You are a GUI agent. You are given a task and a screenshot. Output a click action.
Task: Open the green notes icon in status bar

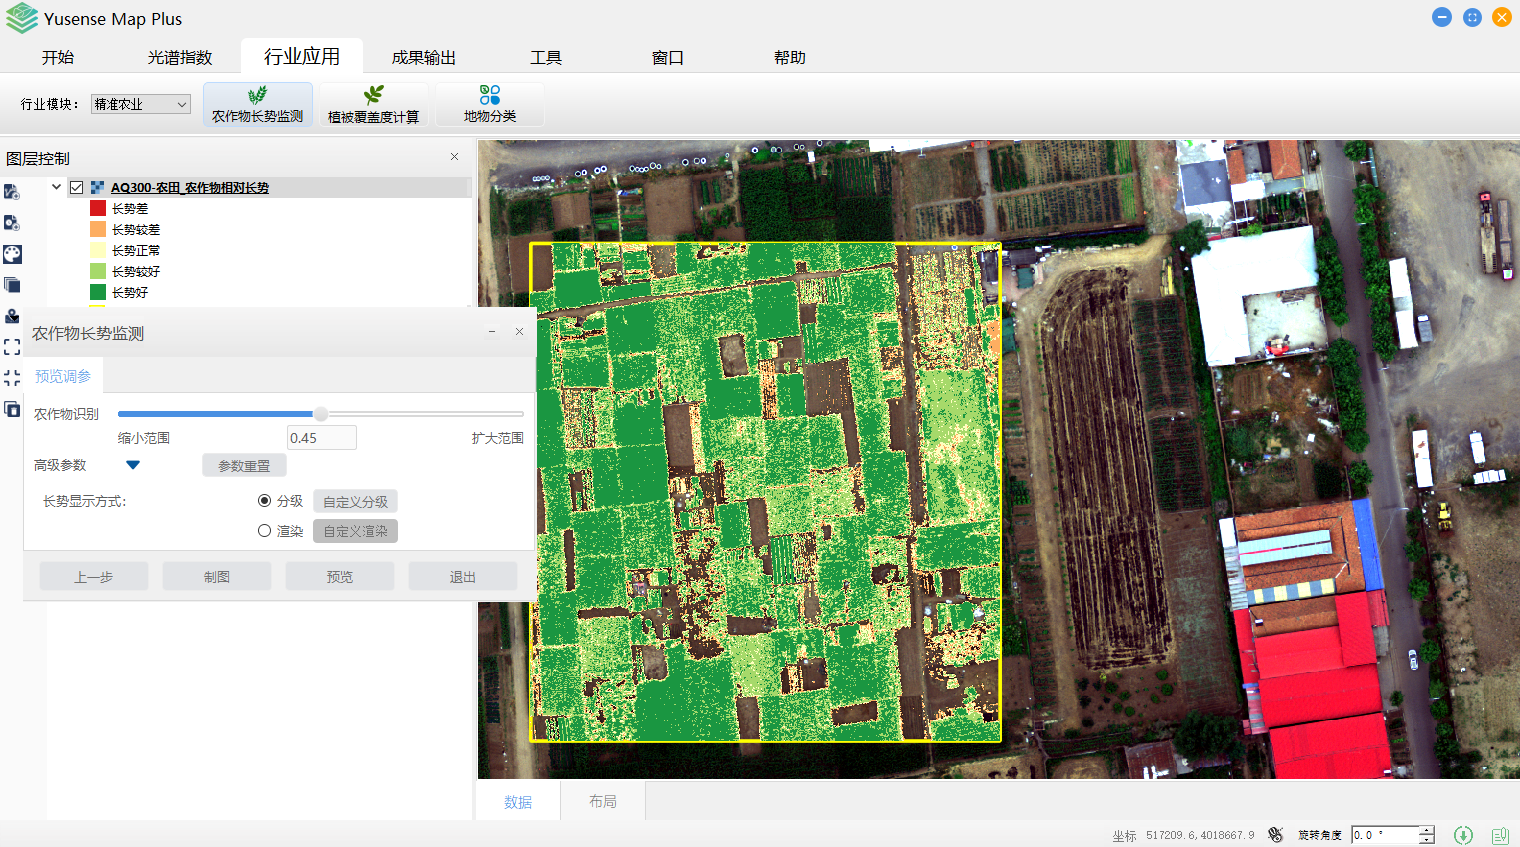point(1500,835)
